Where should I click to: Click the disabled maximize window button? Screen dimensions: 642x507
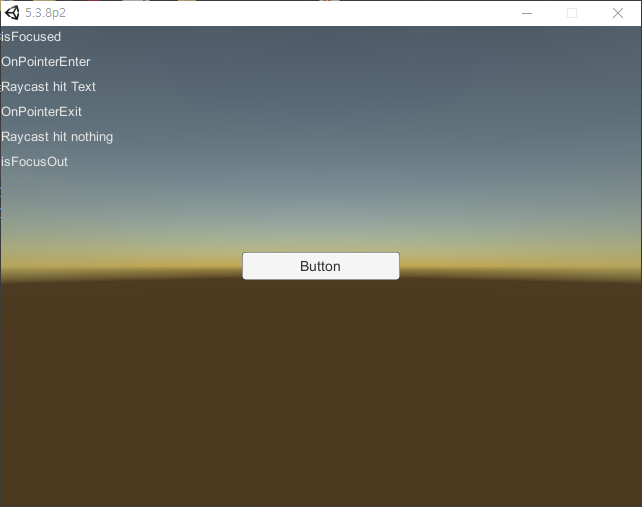[572, 13]
